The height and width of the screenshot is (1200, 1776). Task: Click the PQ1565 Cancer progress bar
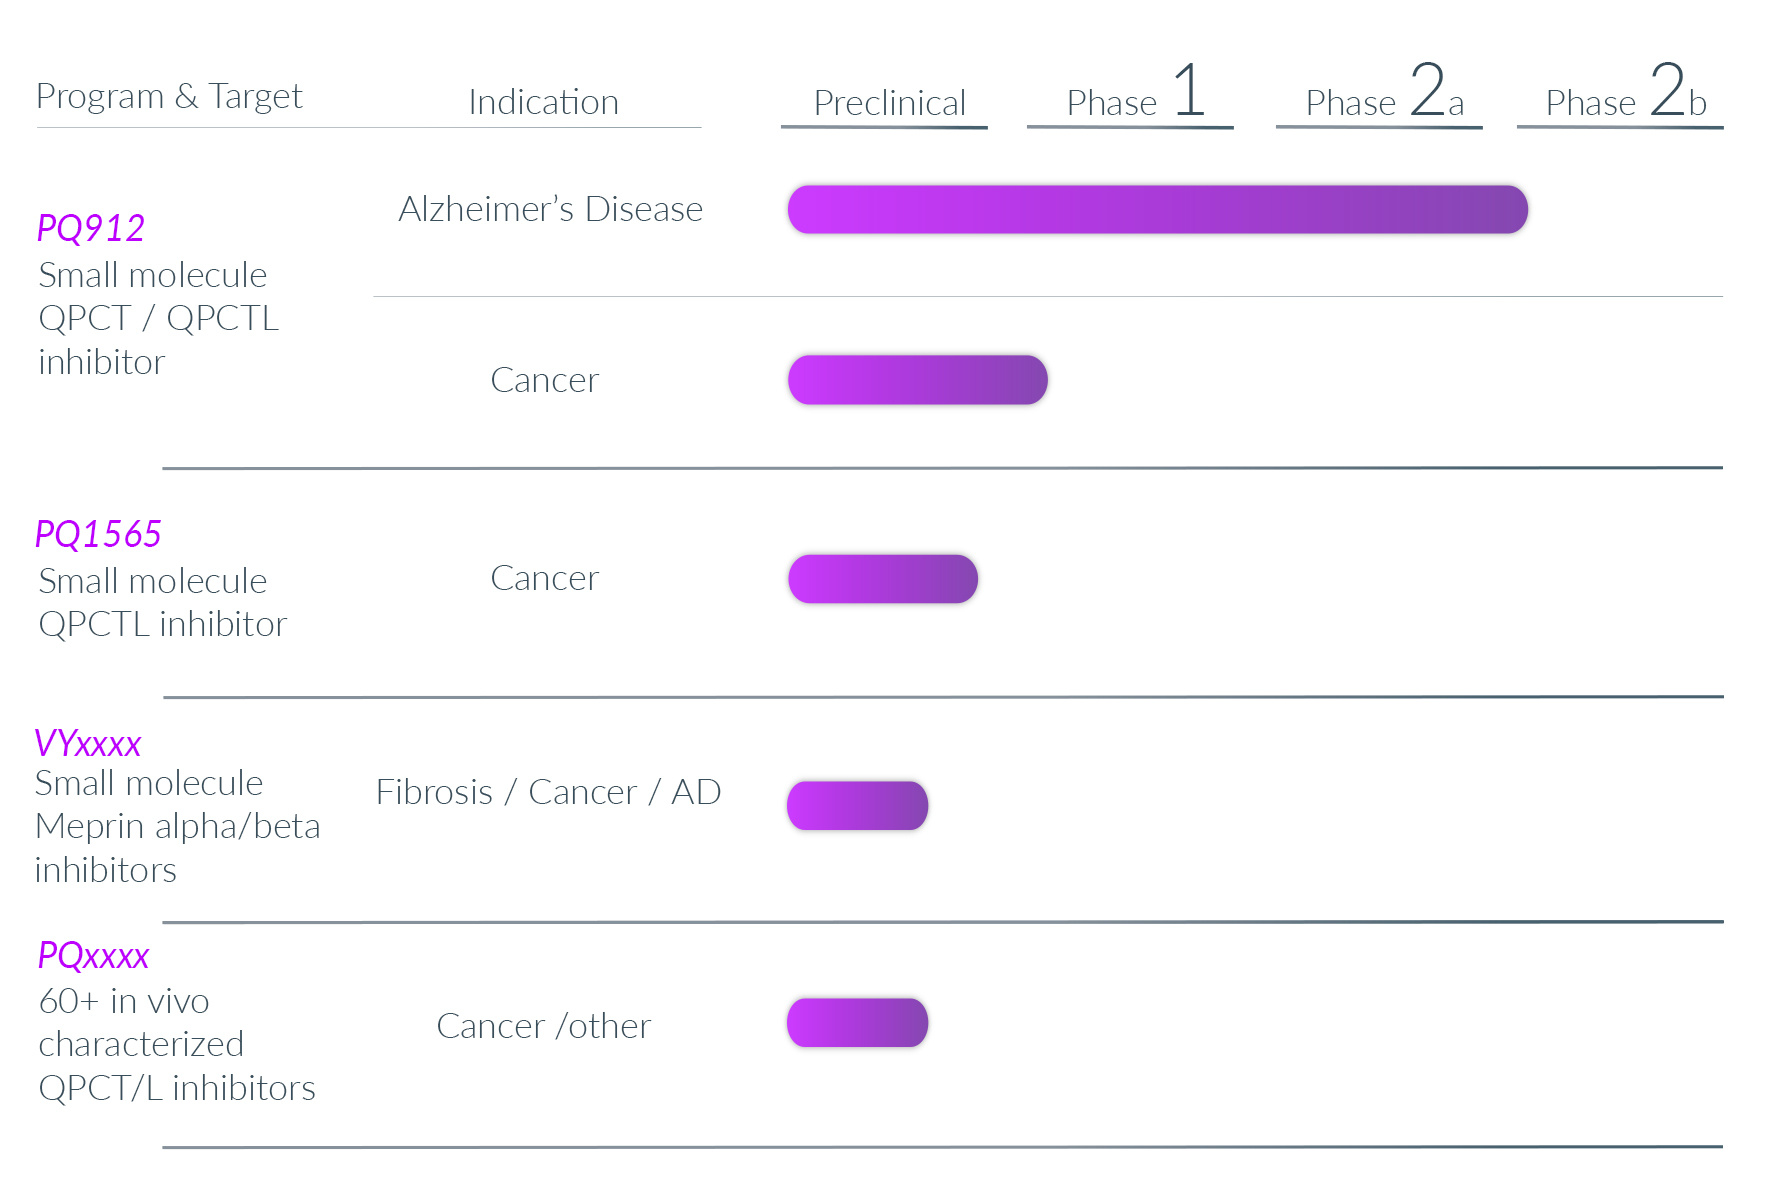point(883,579)
